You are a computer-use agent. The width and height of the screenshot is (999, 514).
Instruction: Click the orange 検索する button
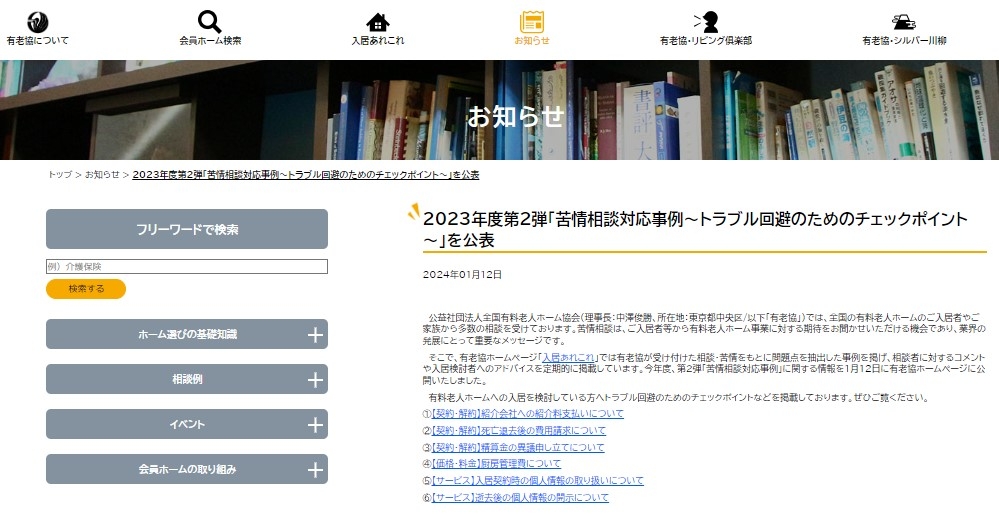(86, 289)
